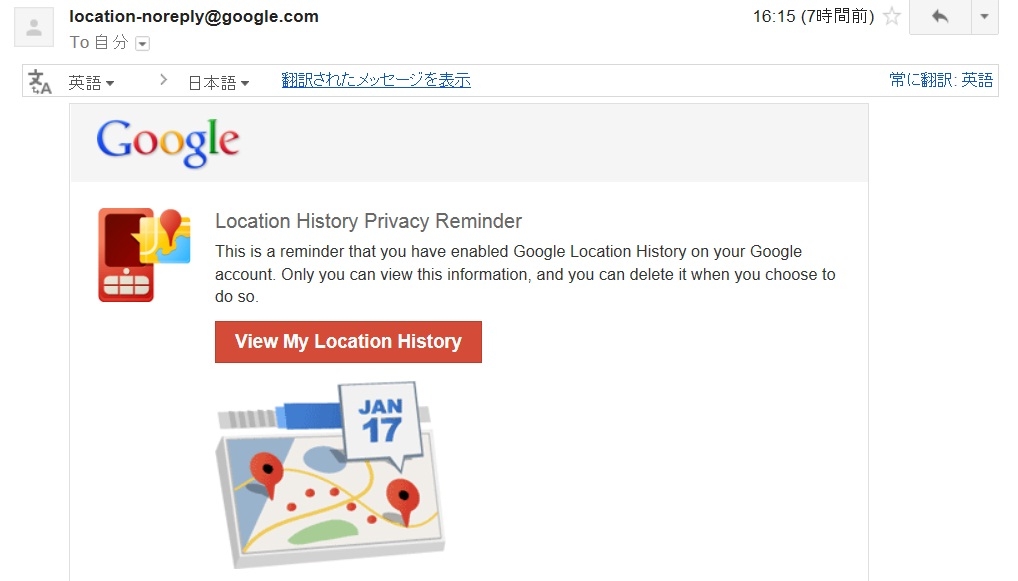This screenshot has height=581, width=1018.
Task: Open the 日本語 target language dropdown
Action: tap(218, 83)
